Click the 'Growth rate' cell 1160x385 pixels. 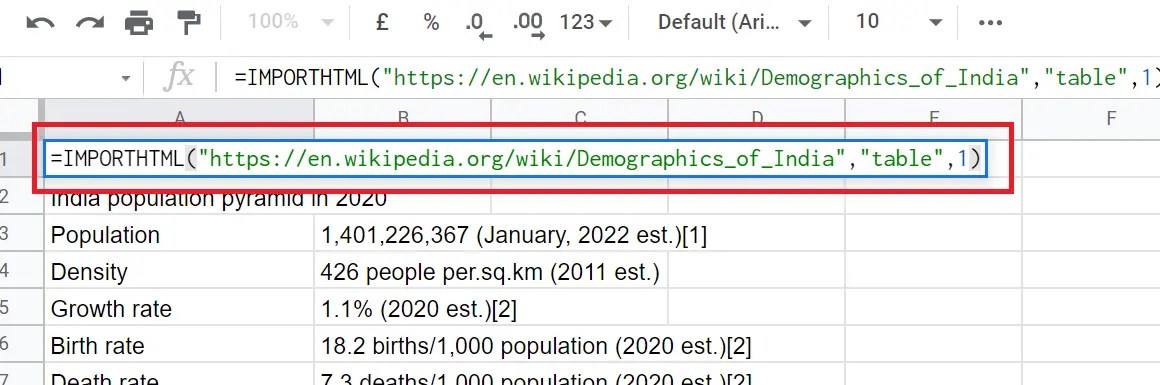click(179, 308)
